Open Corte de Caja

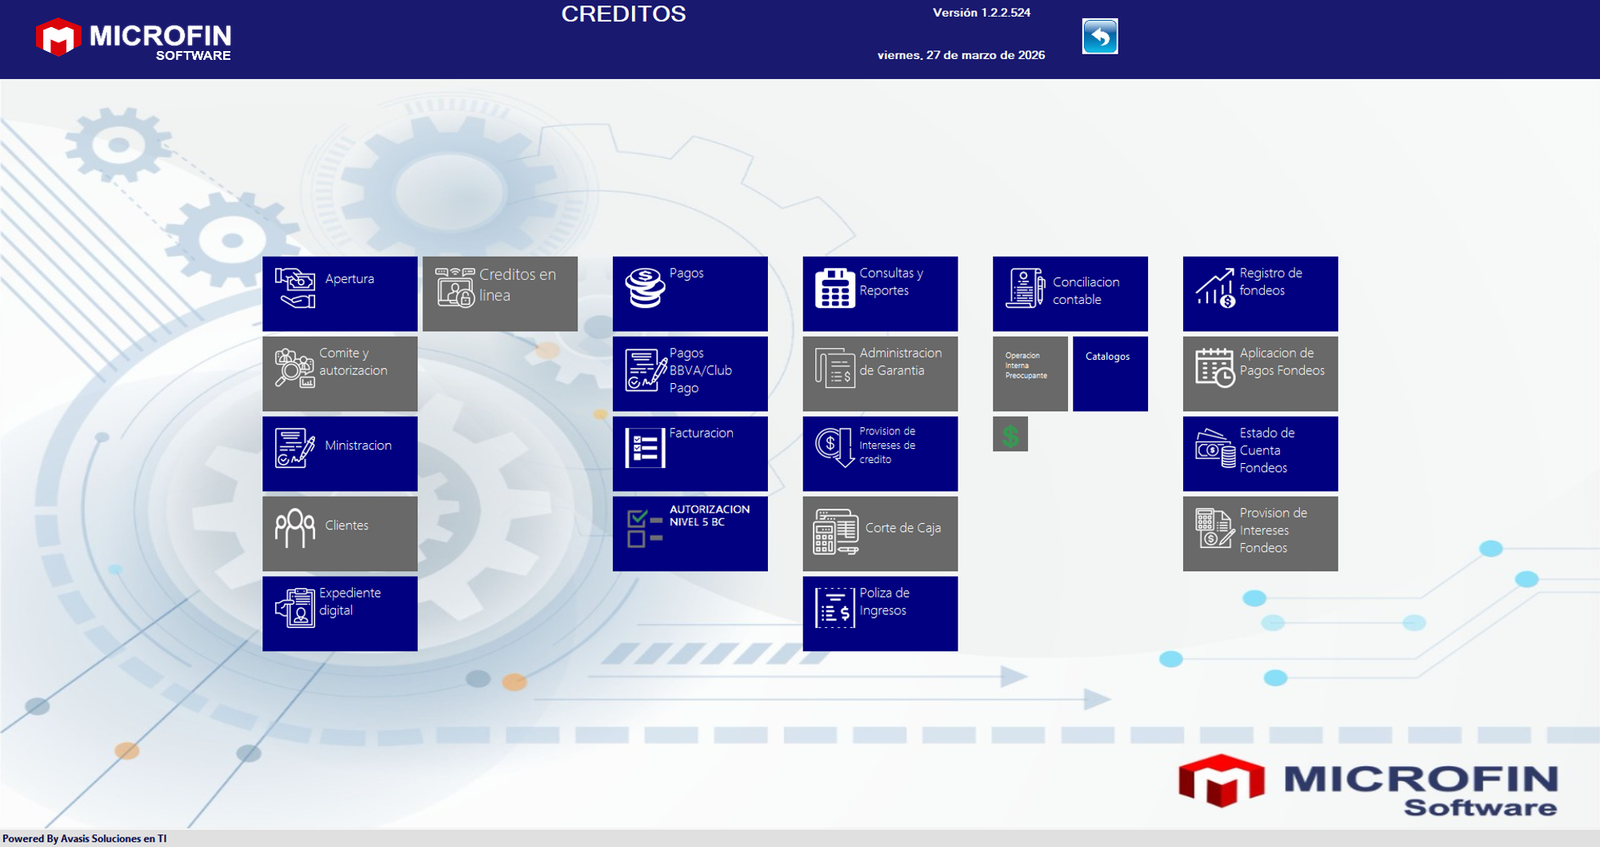coord(880,533)
